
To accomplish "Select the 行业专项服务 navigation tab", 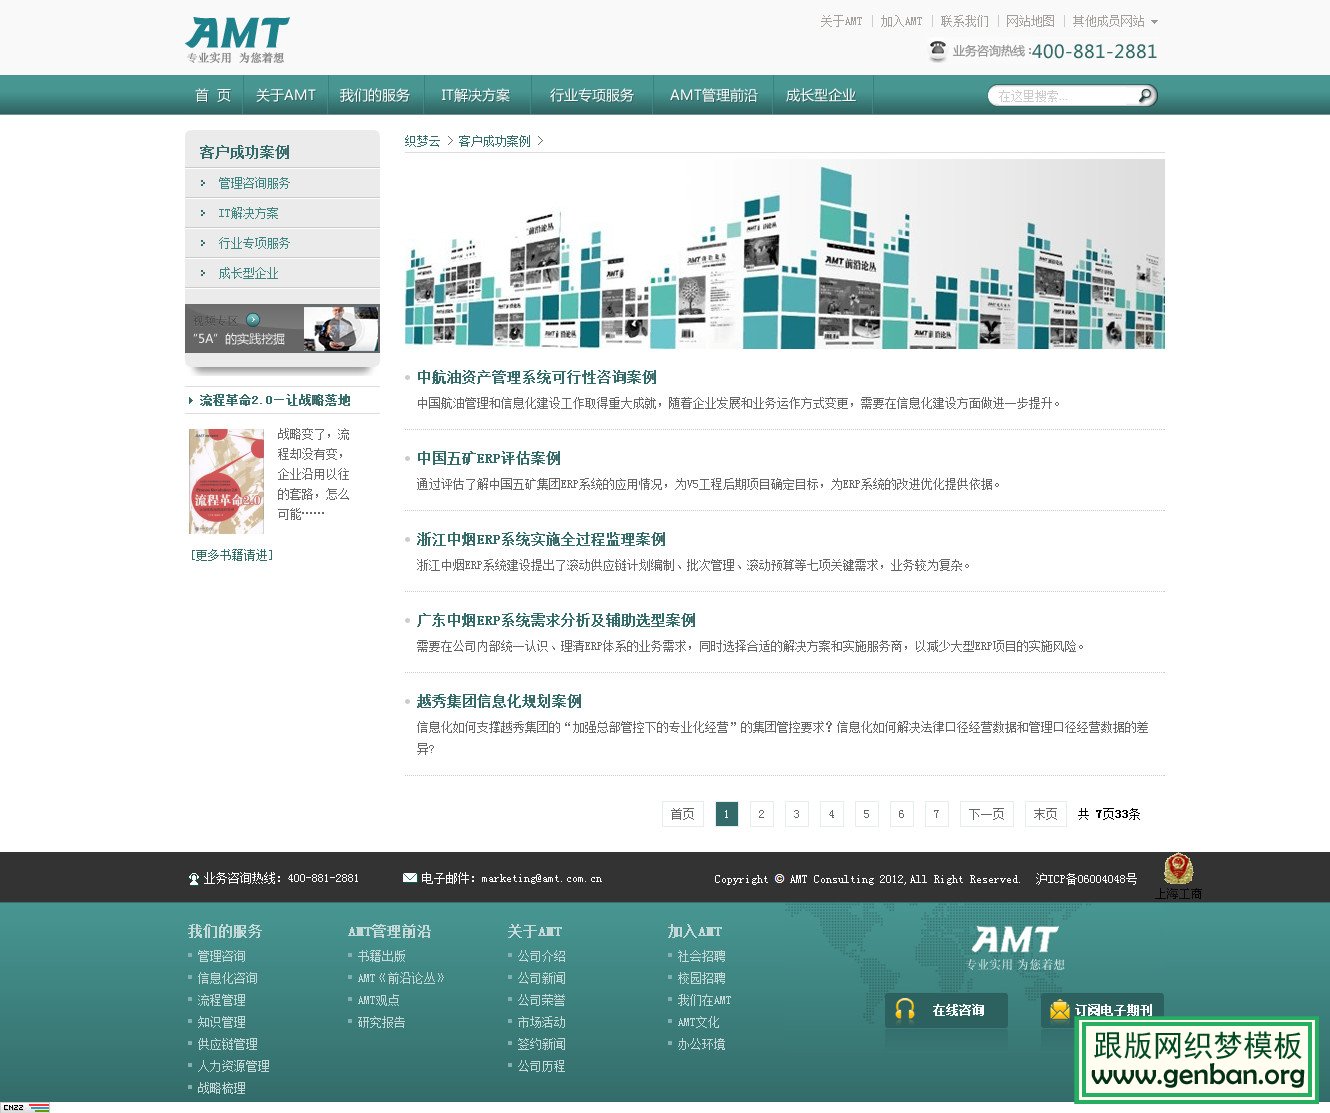I will coord(592,94).
